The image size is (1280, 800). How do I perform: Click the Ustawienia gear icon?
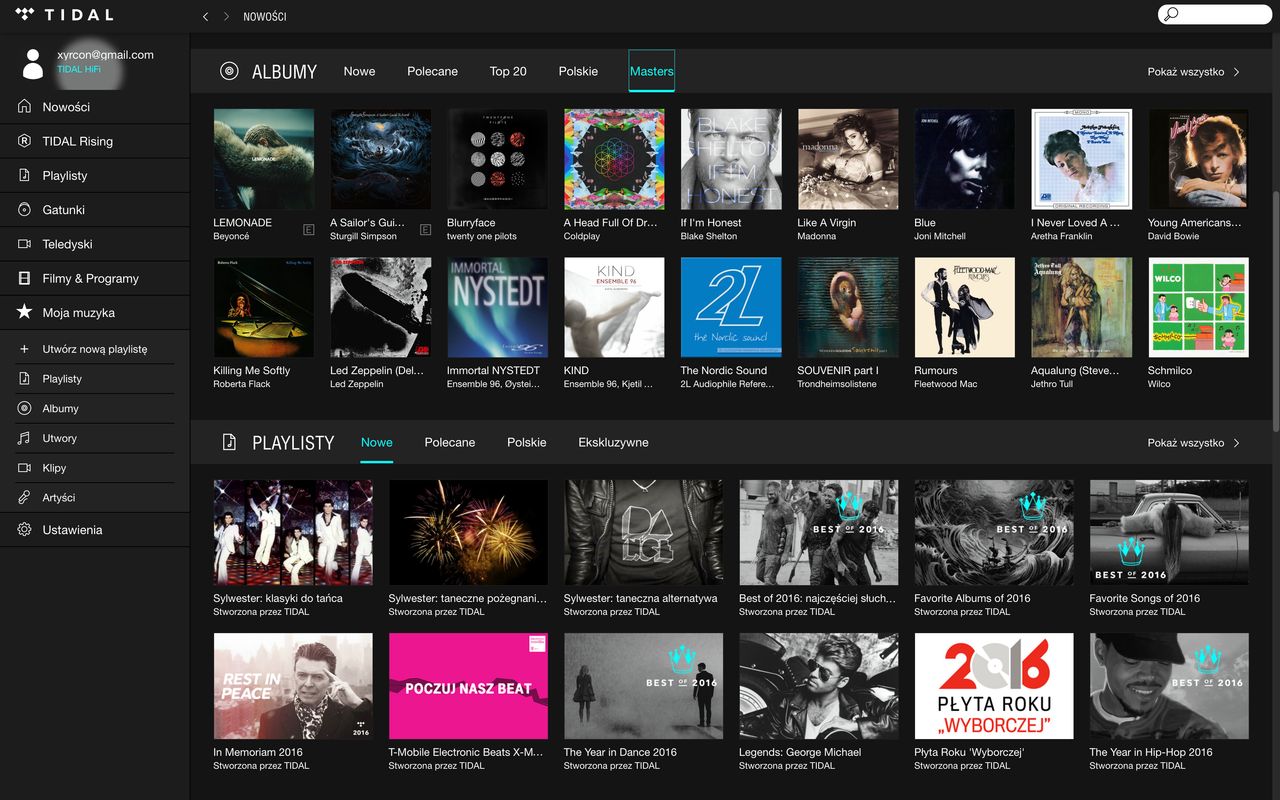click(x=24, y=529)
